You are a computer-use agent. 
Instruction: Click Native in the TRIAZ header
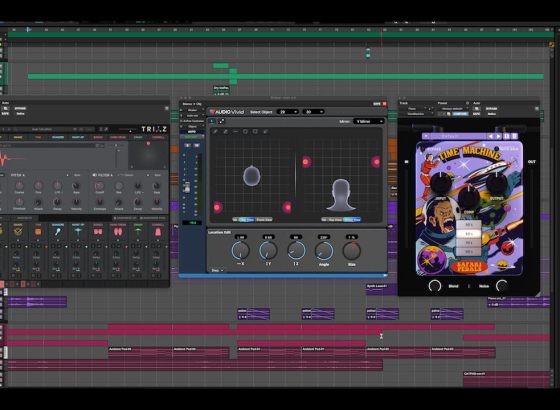click(20, 114)
